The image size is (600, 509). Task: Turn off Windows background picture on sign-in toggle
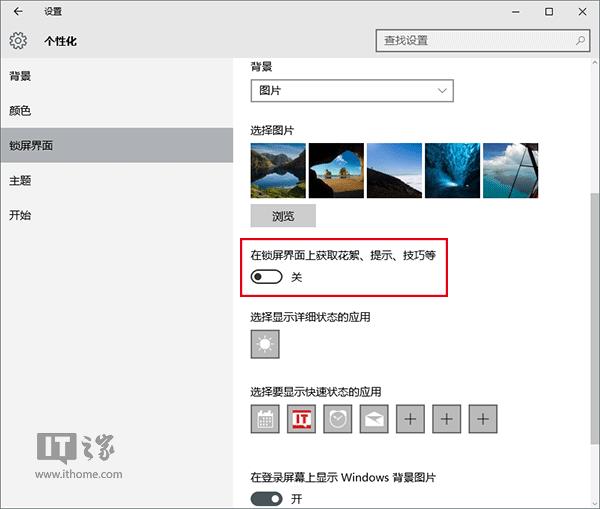point(267,499)
